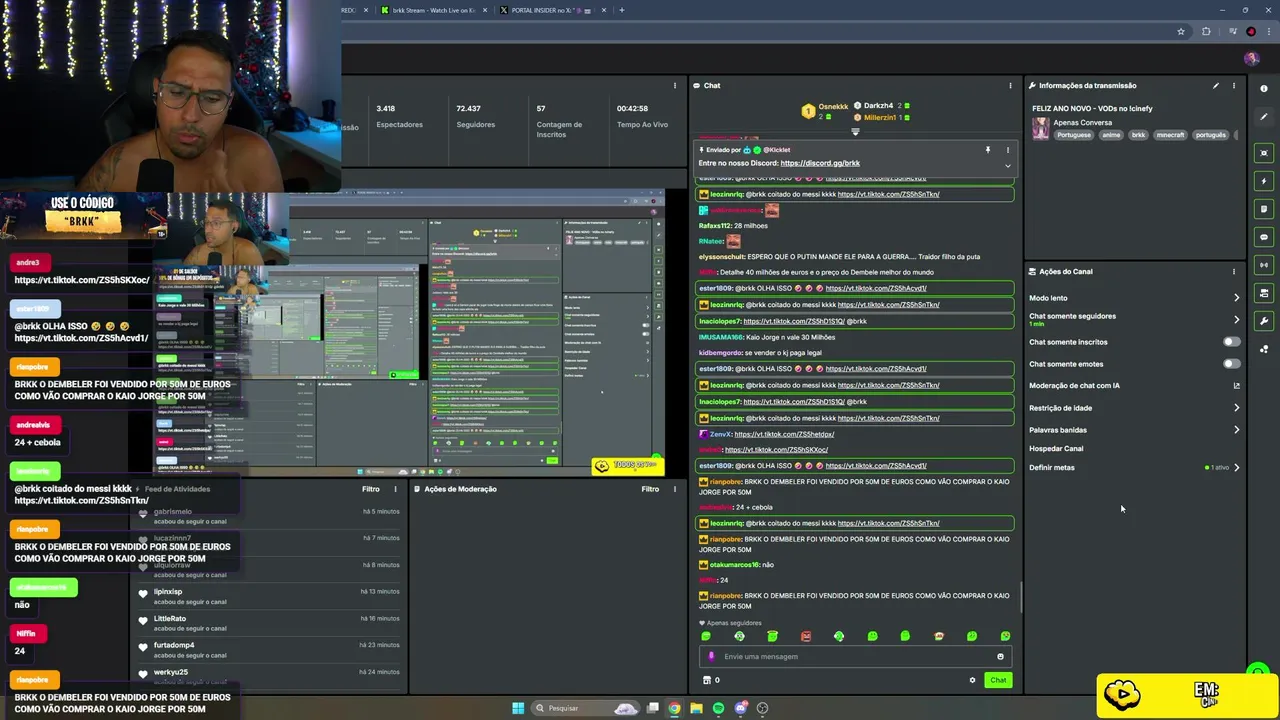Expand Modo lento settings
1280x720 pixels.
(1236, 298)
